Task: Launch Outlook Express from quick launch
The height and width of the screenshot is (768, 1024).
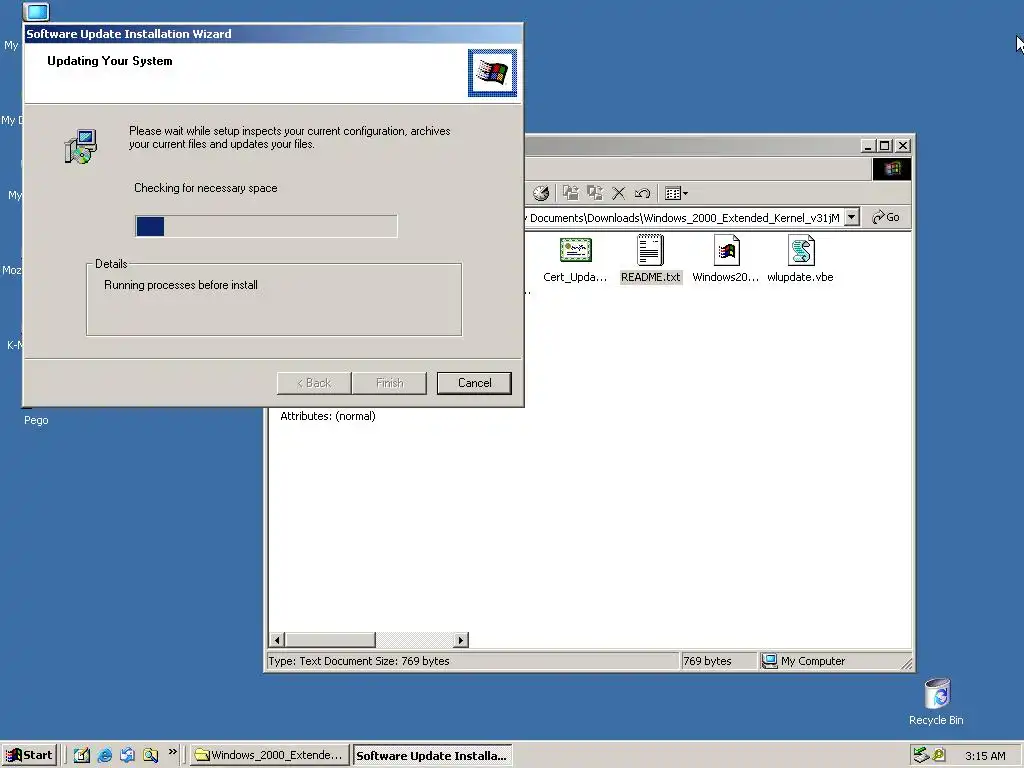Action: coord(127,755)
